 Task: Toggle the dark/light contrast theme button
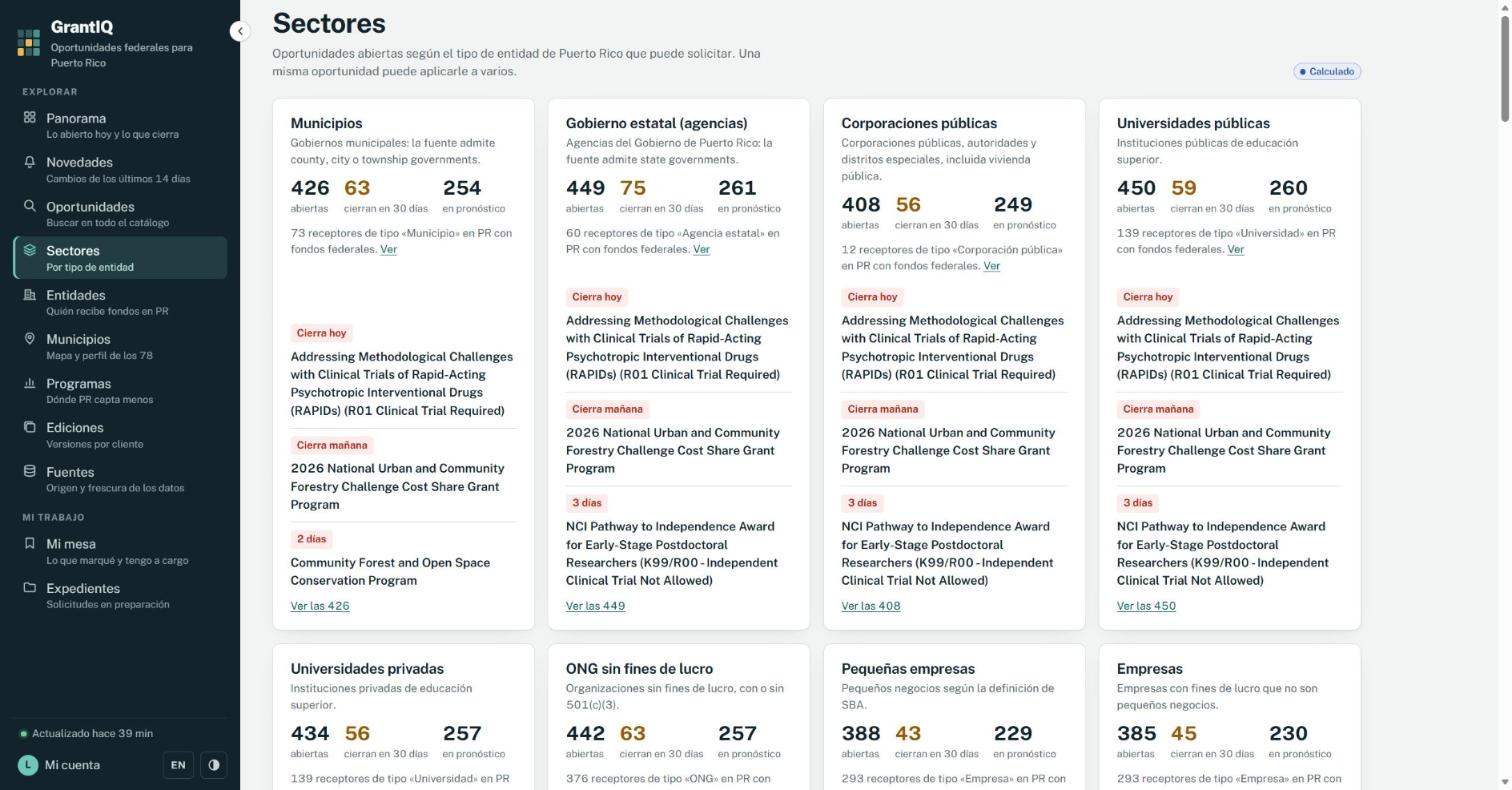pyautogui.click(x=214, y=765)
